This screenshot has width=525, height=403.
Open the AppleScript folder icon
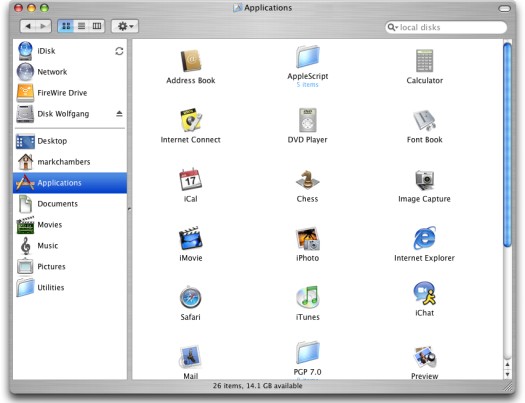click(308, 57)
